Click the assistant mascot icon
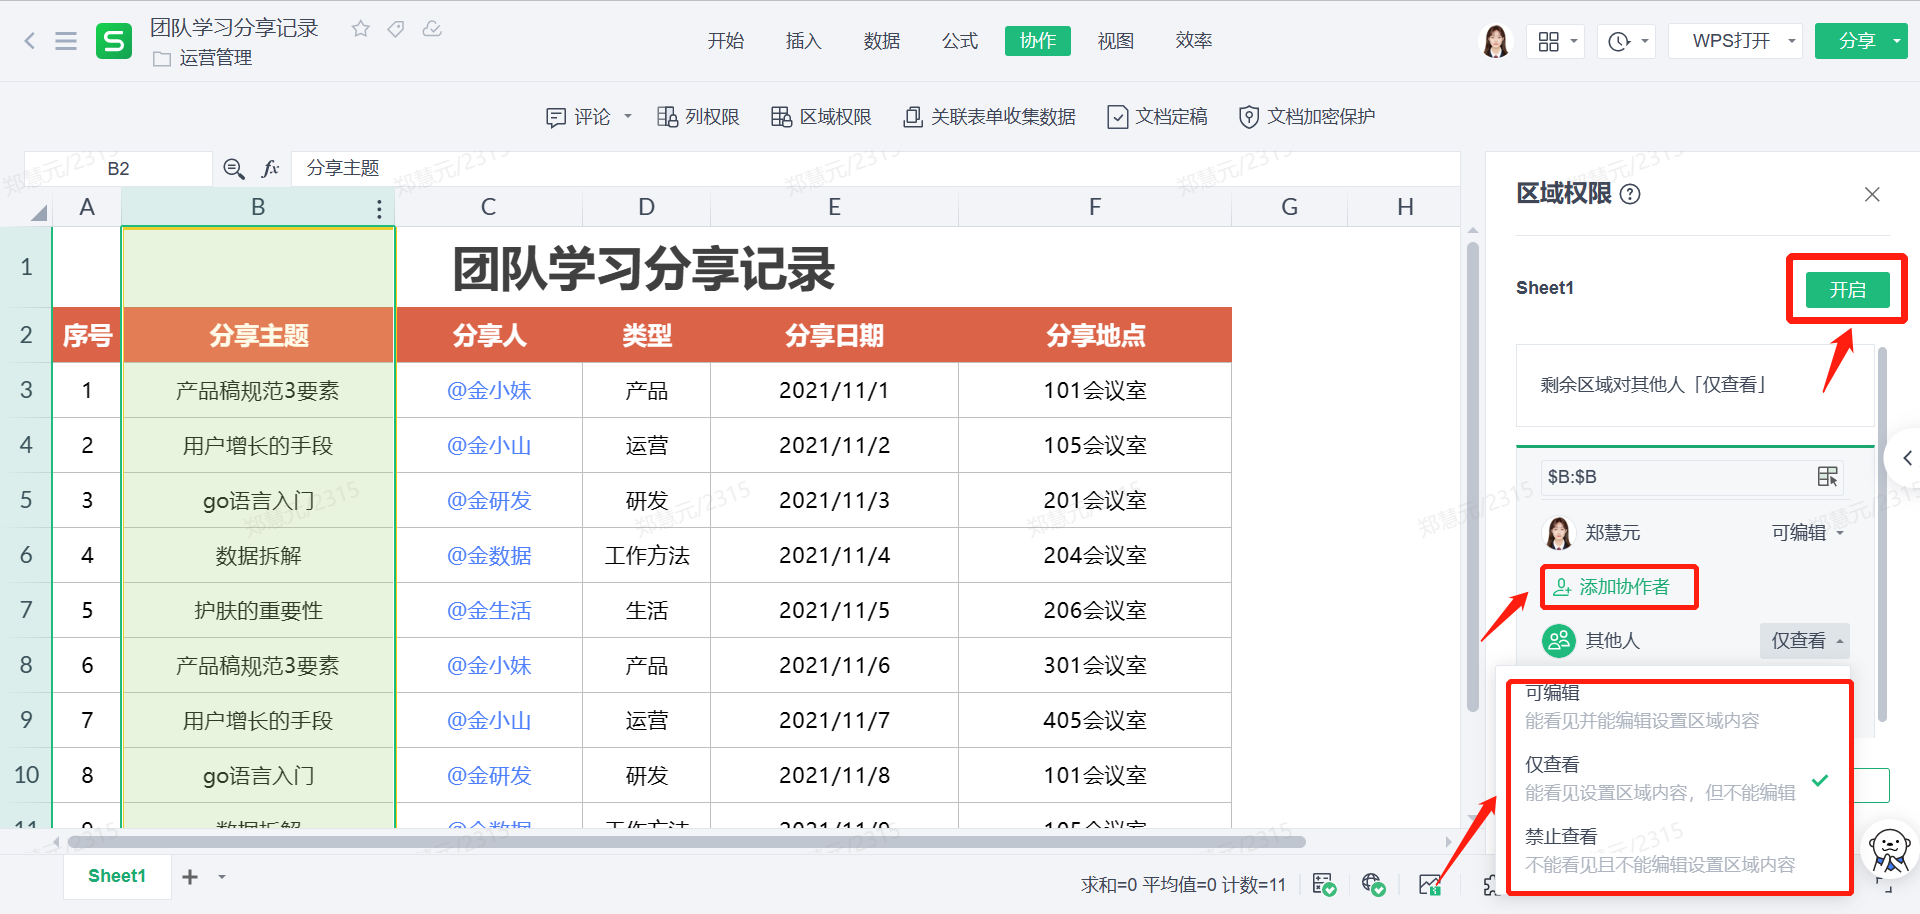The height and width of the screenshot is (914, 1920). tap(1889, 849)
